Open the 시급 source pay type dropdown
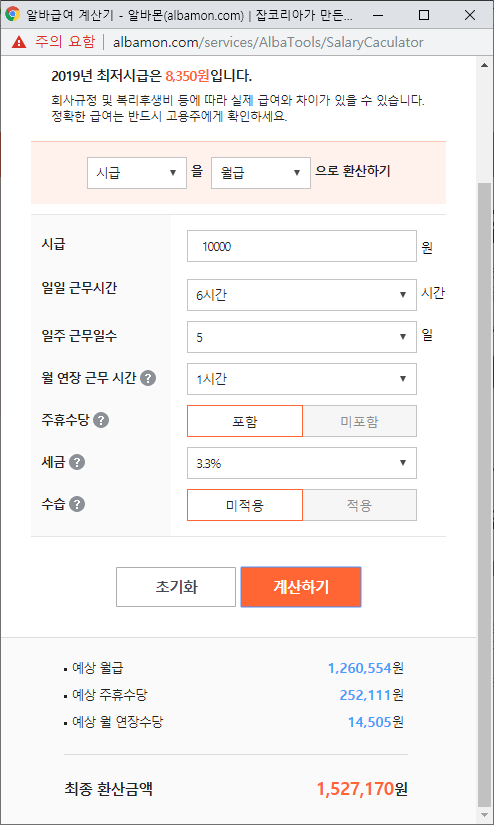Screen dimensions: 494x825 click(137, 173)
